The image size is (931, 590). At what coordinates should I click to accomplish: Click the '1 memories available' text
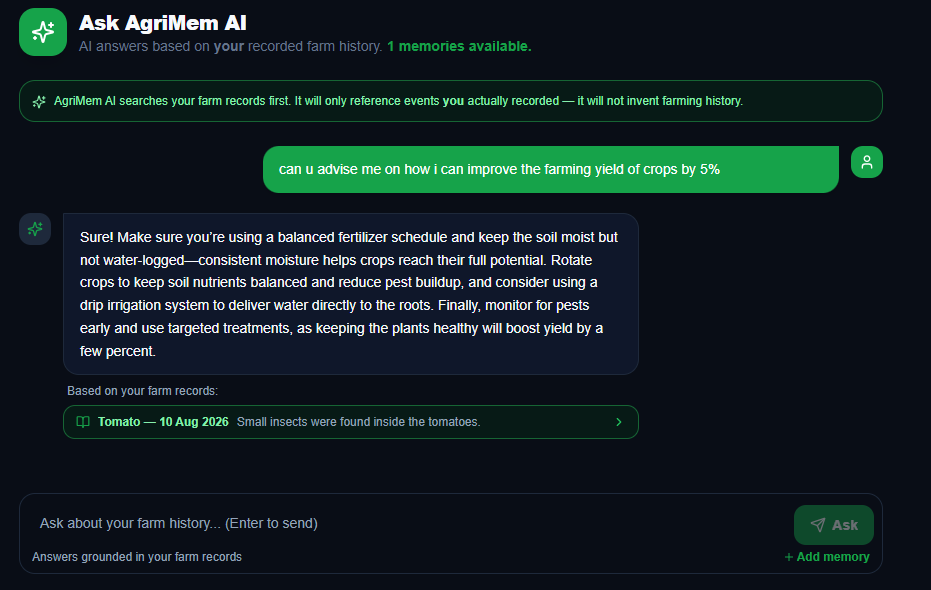(x=459, y=46)
